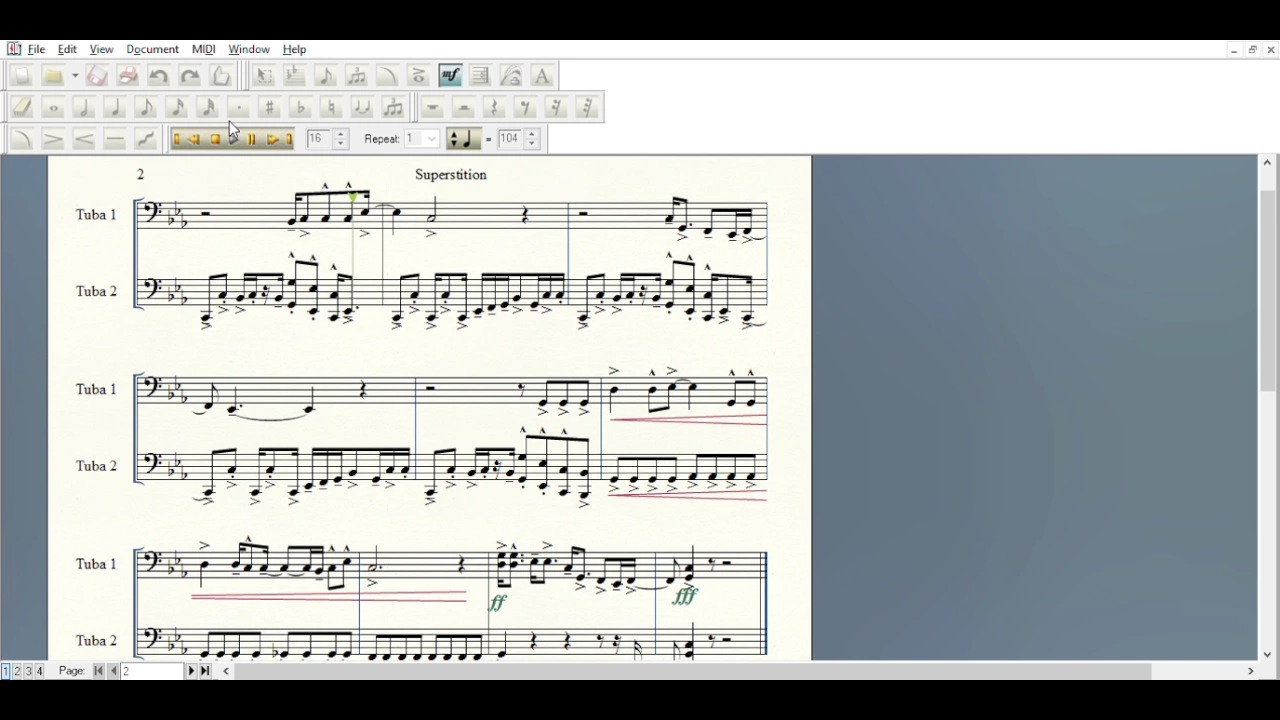Image resolution: width=1280 pixels, height=720 pixels.
Task: Adjust the tempo 104 spinner arrows
Action: 532,139
